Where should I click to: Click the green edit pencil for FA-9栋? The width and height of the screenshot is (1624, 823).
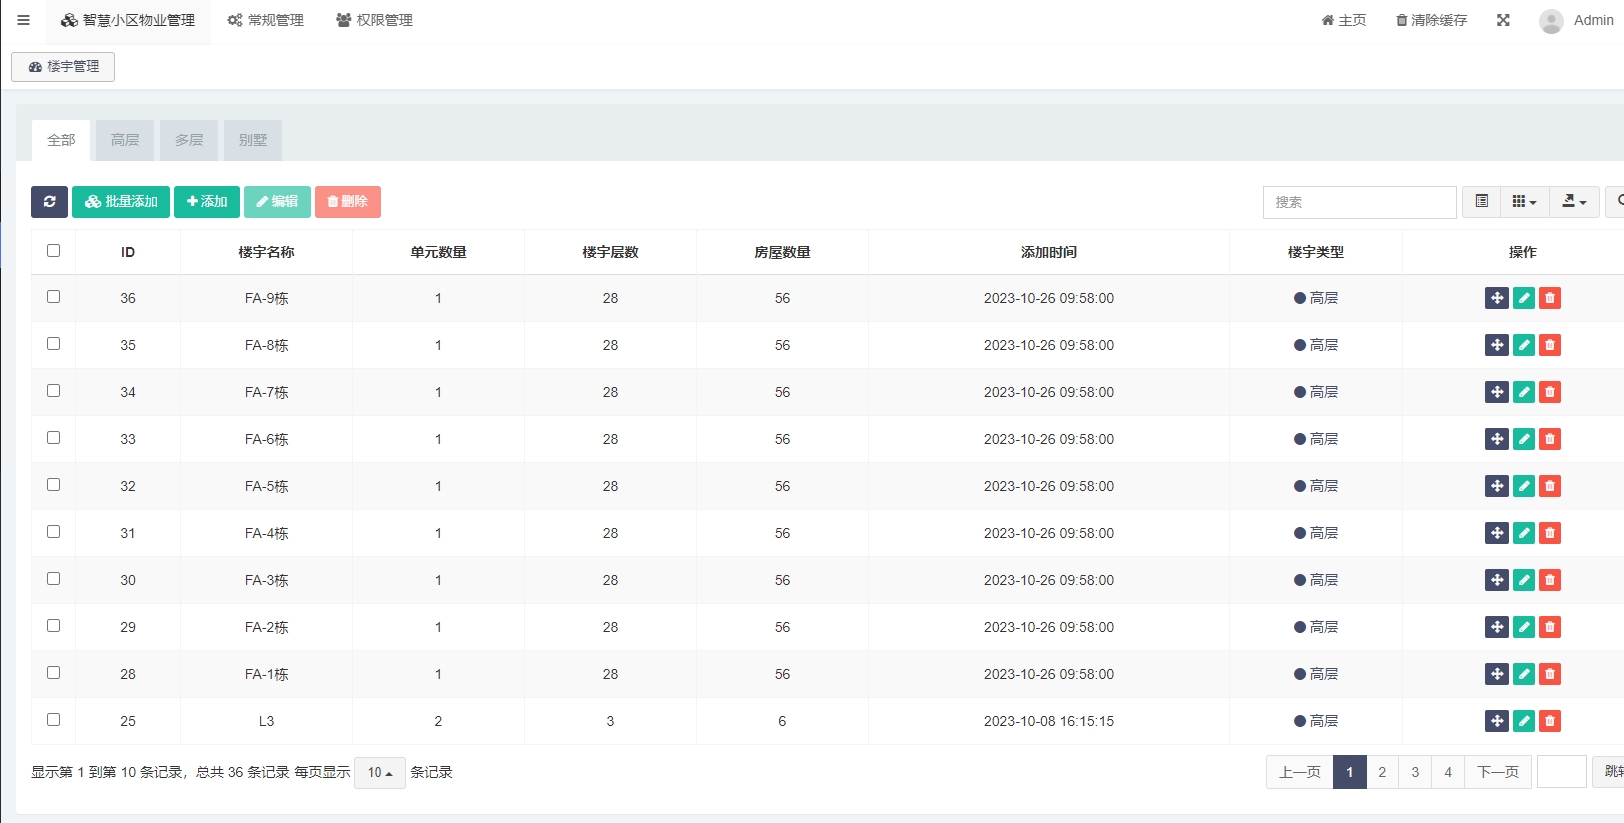1523,298
